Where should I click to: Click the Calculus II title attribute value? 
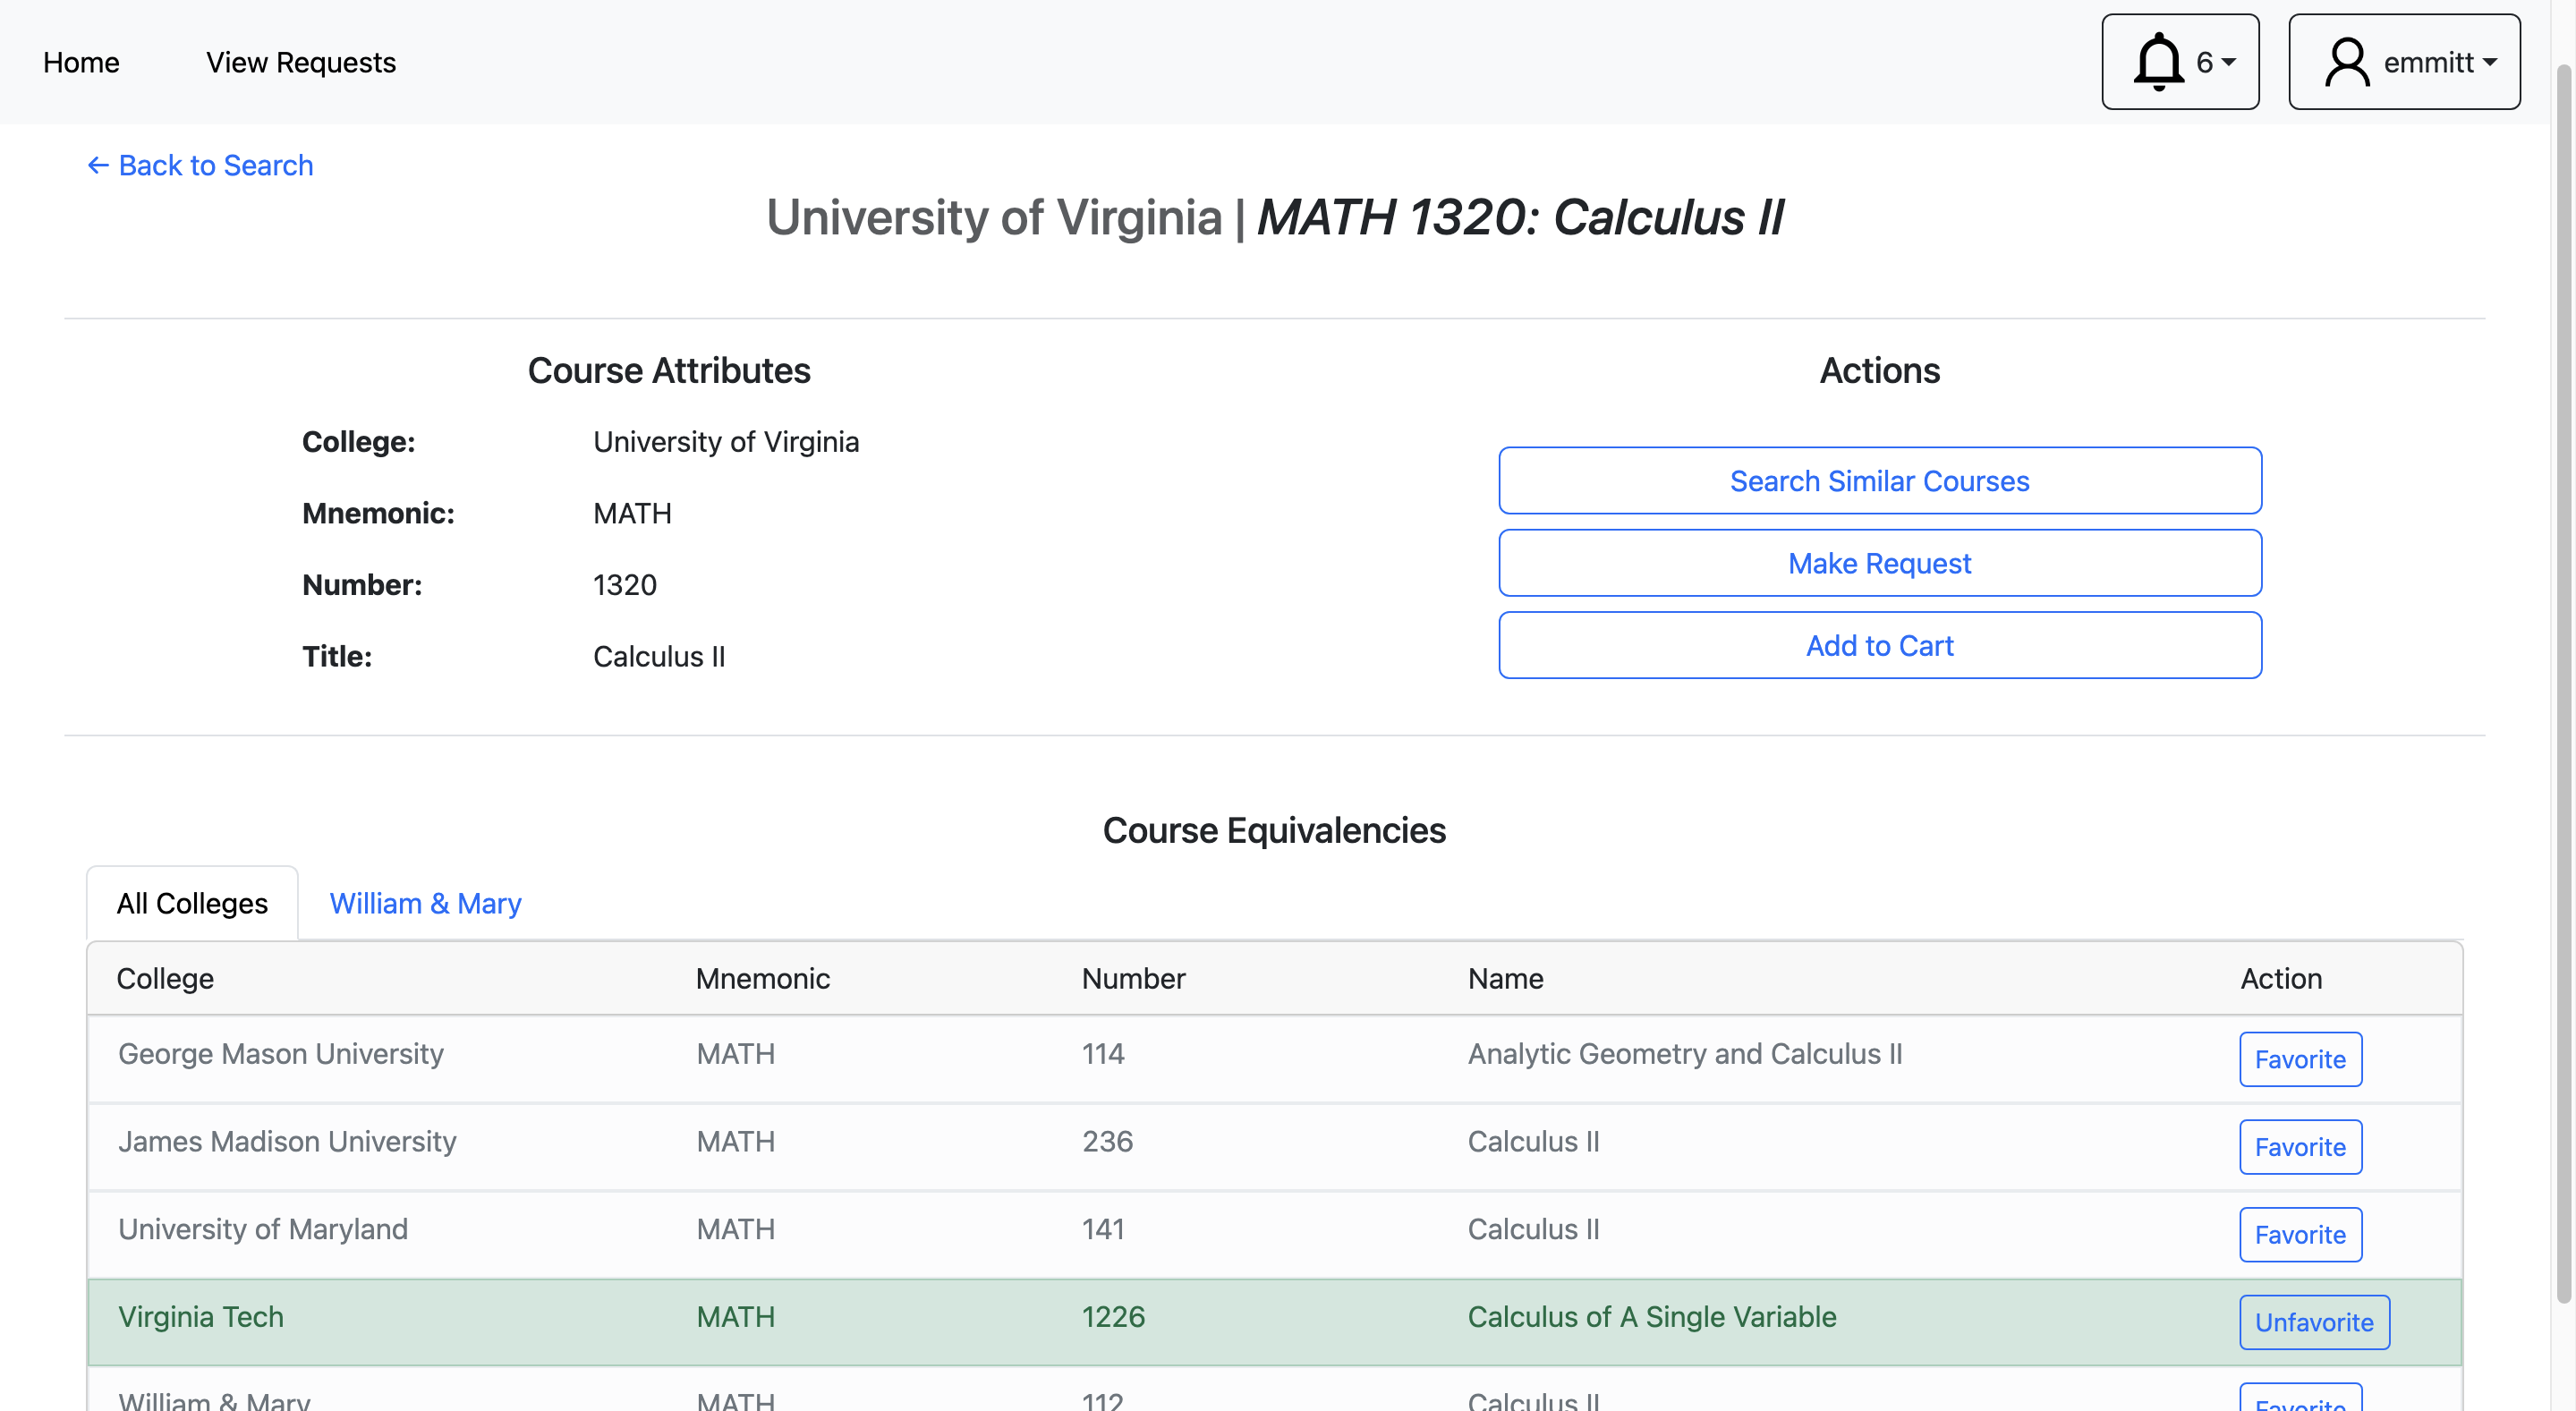tap(659, 657)
